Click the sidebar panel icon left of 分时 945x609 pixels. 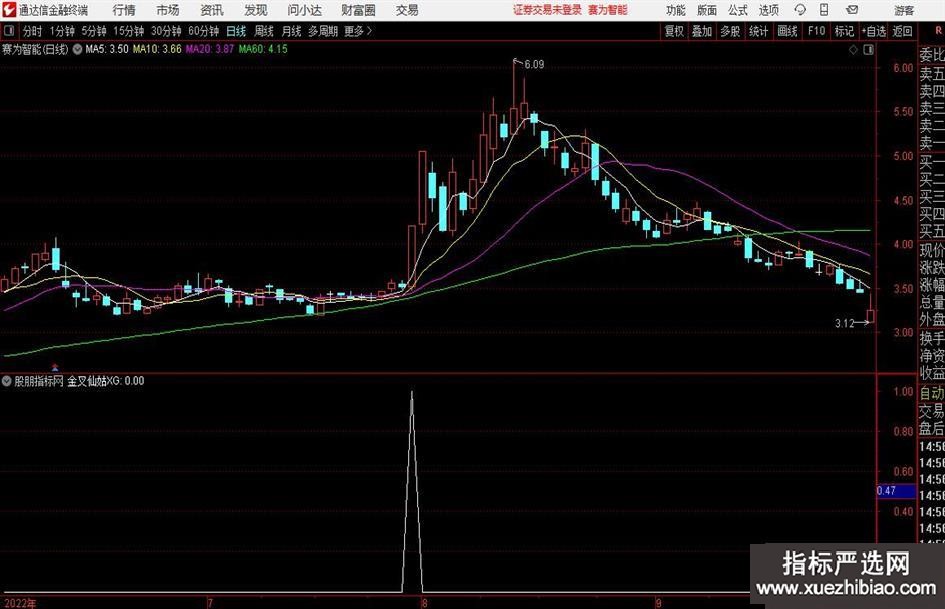click(x=9, y=31)
